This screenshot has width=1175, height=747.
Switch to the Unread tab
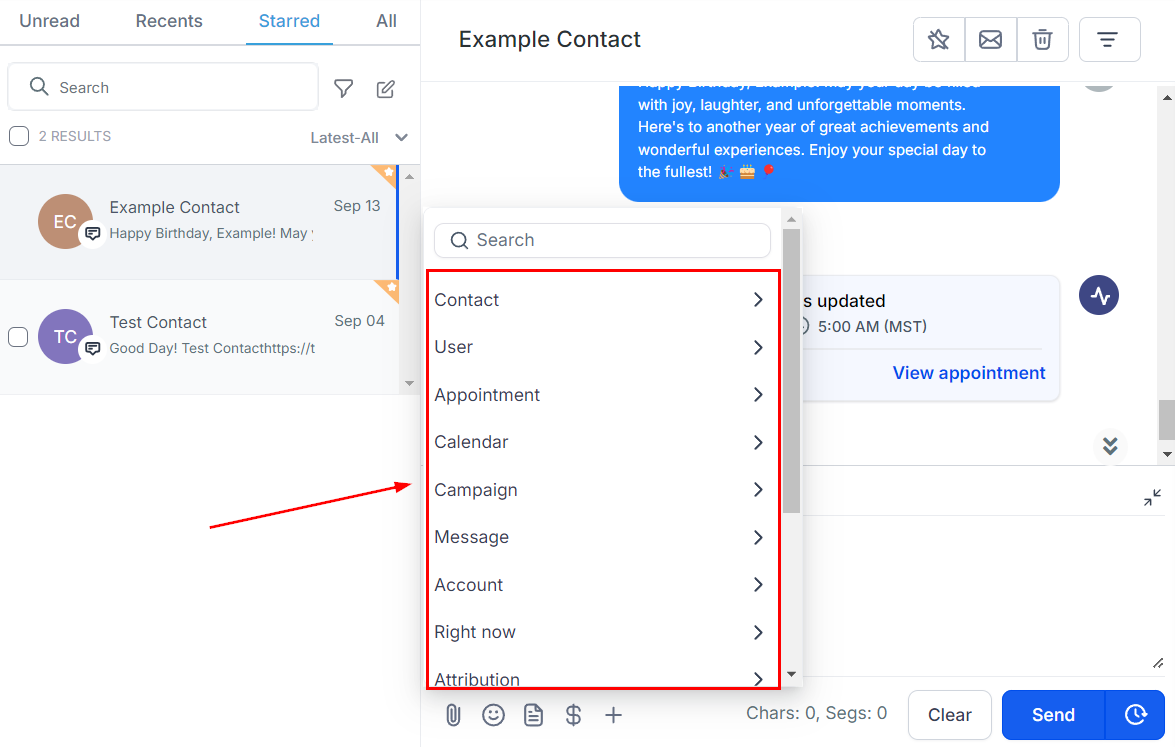[49, 21]
